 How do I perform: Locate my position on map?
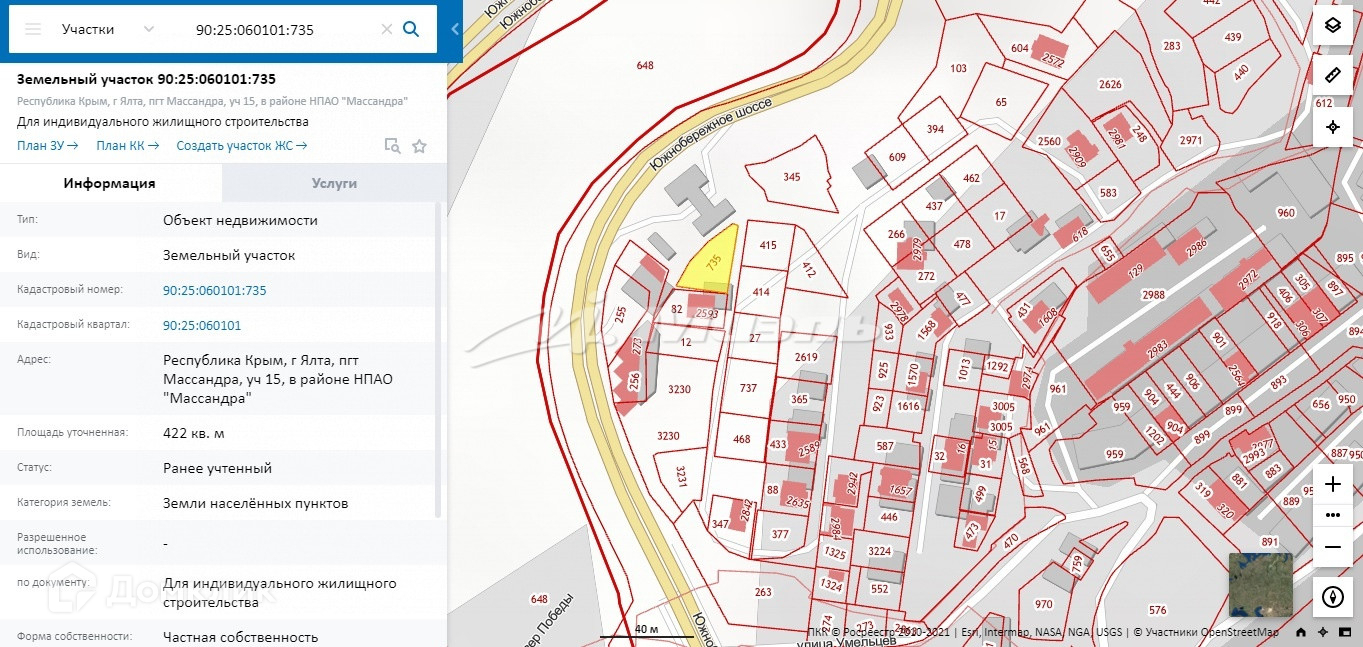pyautogui.click(x=1332, y=127)
